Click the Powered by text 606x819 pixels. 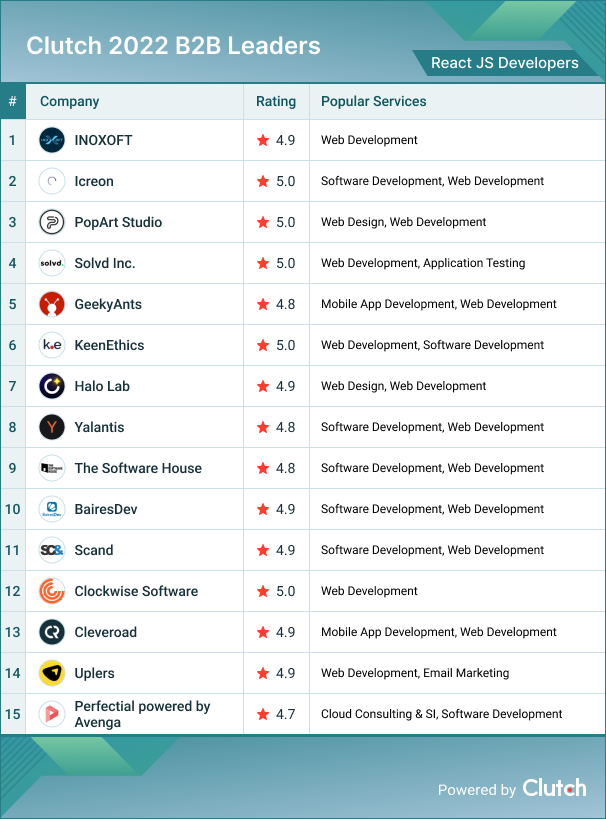click(477, 790)
